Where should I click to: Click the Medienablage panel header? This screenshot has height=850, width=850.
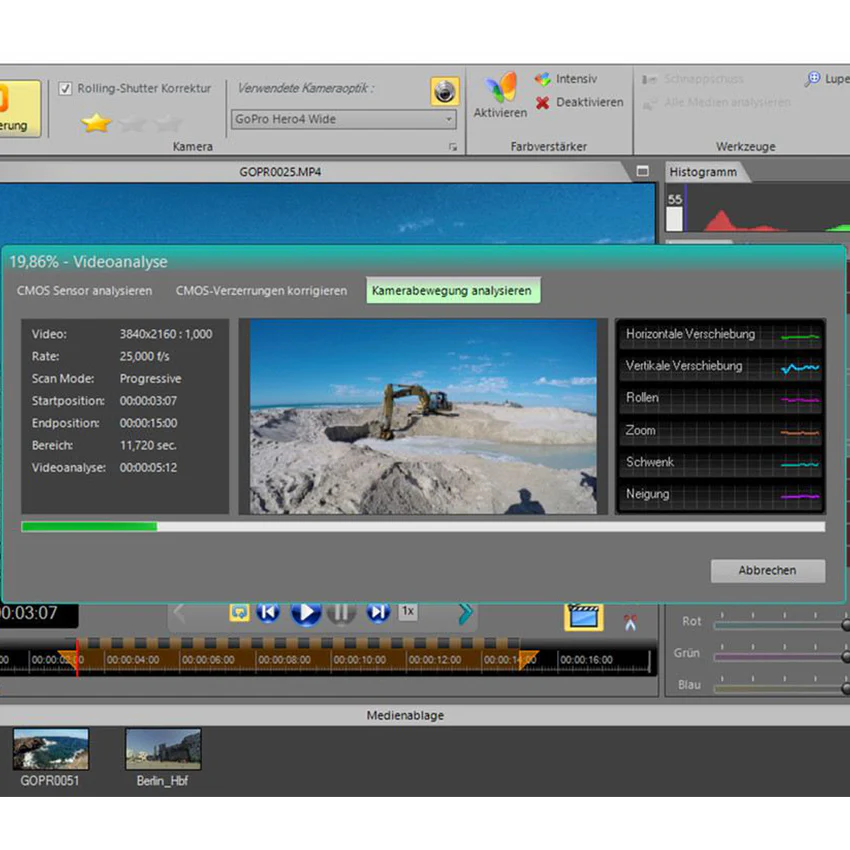point(405,716)
